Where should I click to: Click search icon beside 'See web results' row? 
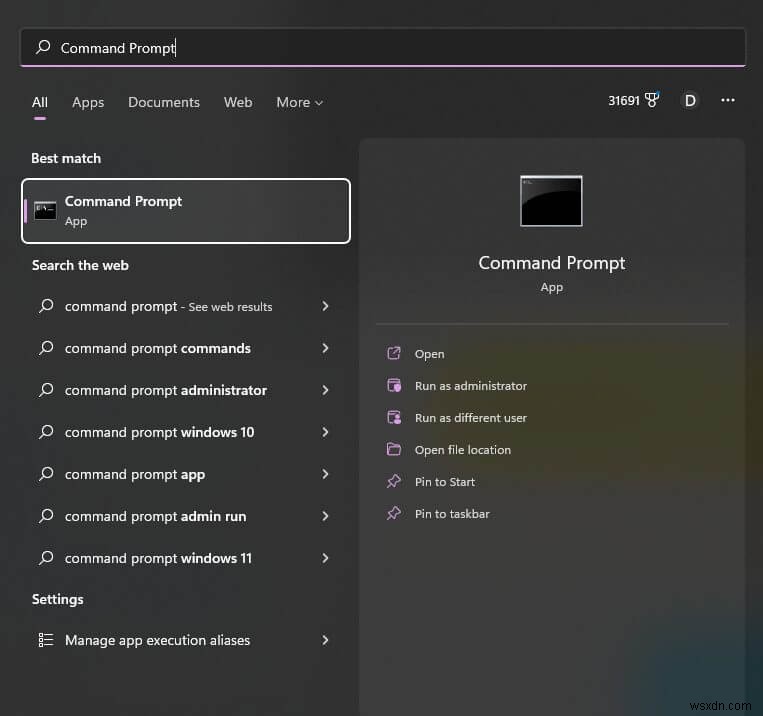pos(46,306)
